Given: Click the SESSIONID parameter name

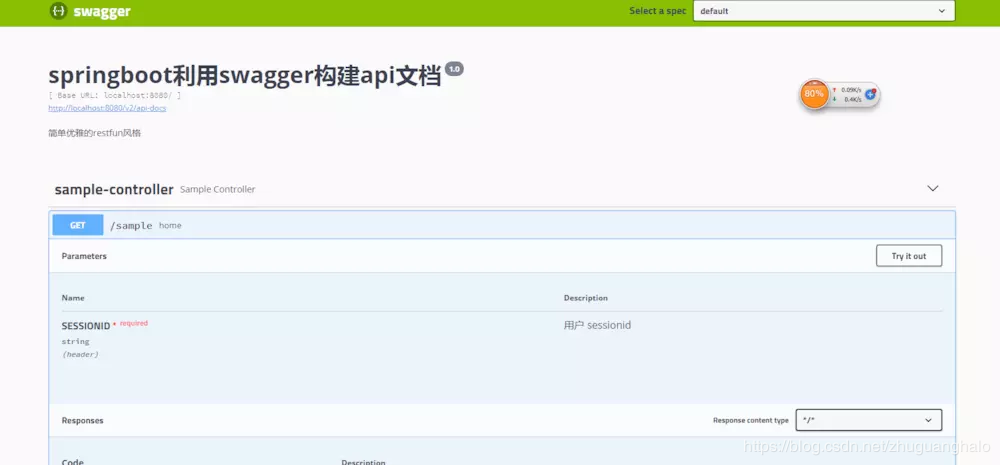Looking at the screenshot, I should tap(85, 326).
